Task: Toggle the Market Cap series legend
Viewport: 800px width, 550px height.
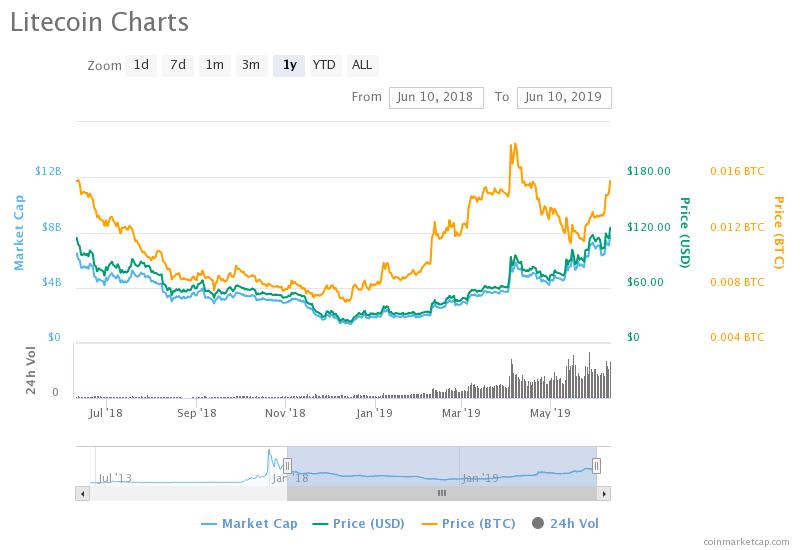Action: tap(249, 524)
